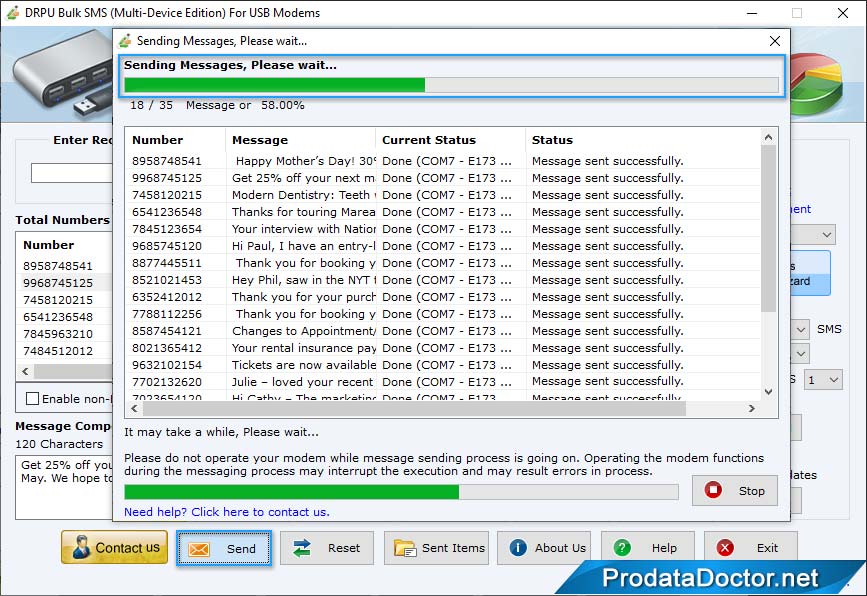Open the Contact us button

pyautogui.click(x=114, y=547)
